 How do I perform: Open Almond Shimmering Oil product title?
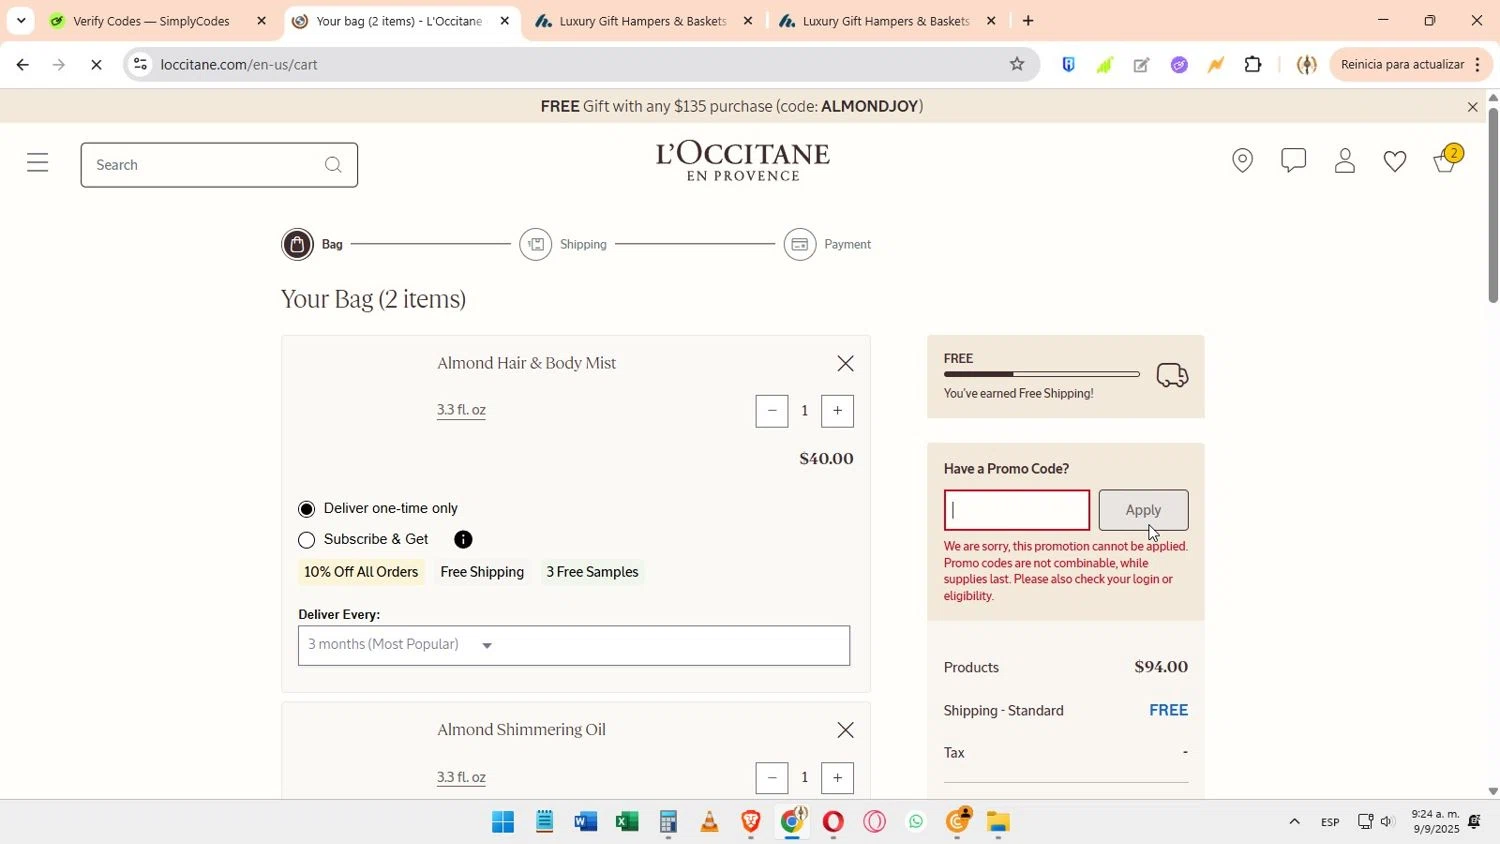coord(521,730)
